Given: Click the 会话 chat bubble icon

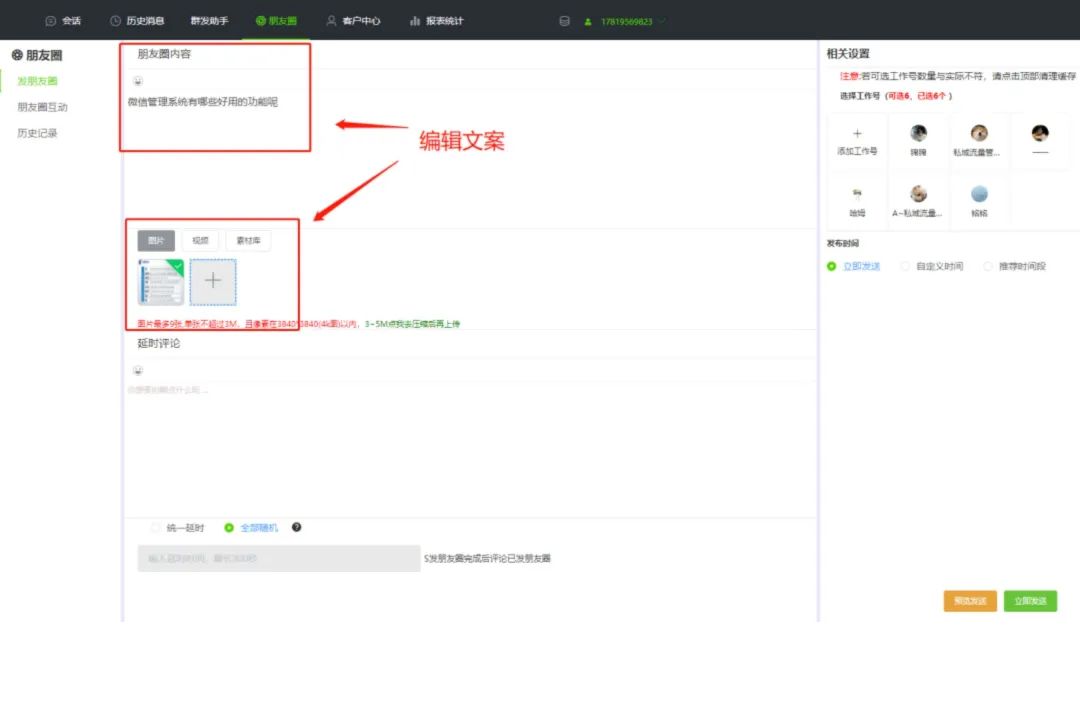Looking at the screenshot, I should click(48, 20).
